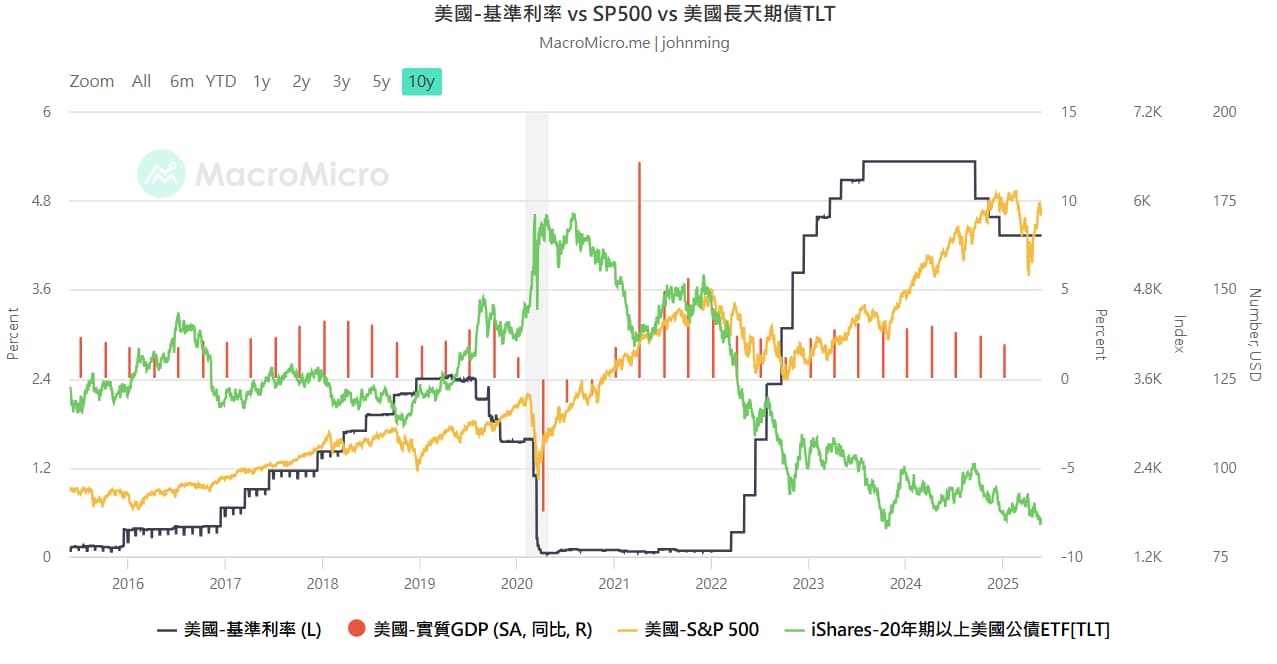Pick the 5y zoom range

tap(381, 82)
